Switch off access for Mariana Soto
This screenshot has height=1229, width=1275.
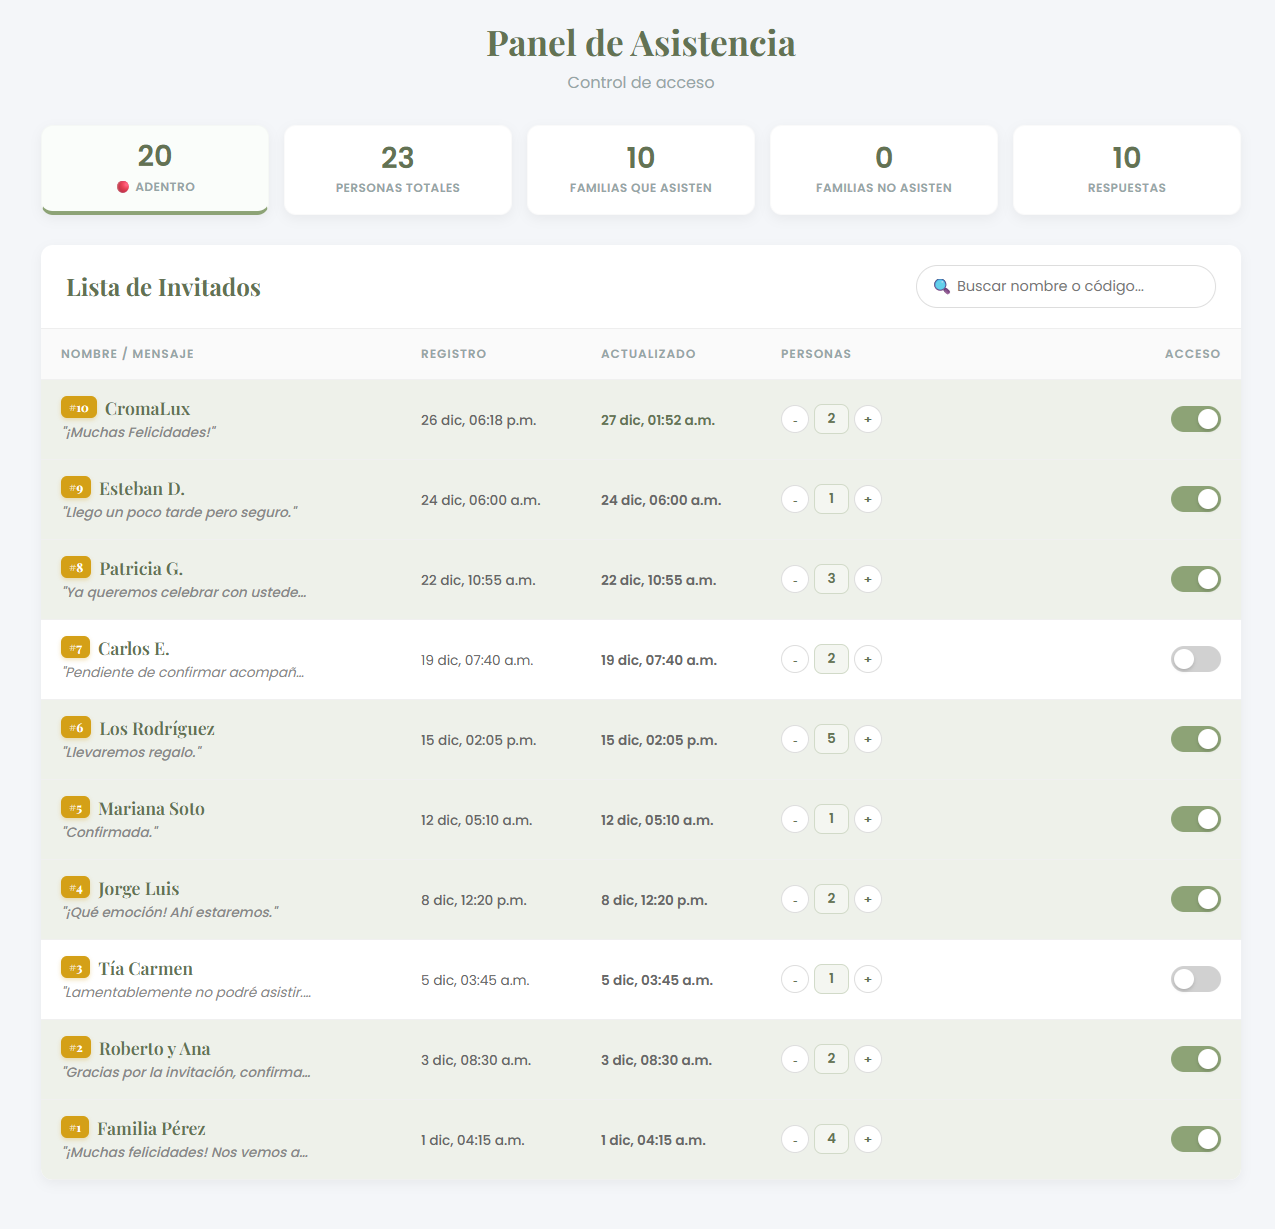coord(1195,819)
